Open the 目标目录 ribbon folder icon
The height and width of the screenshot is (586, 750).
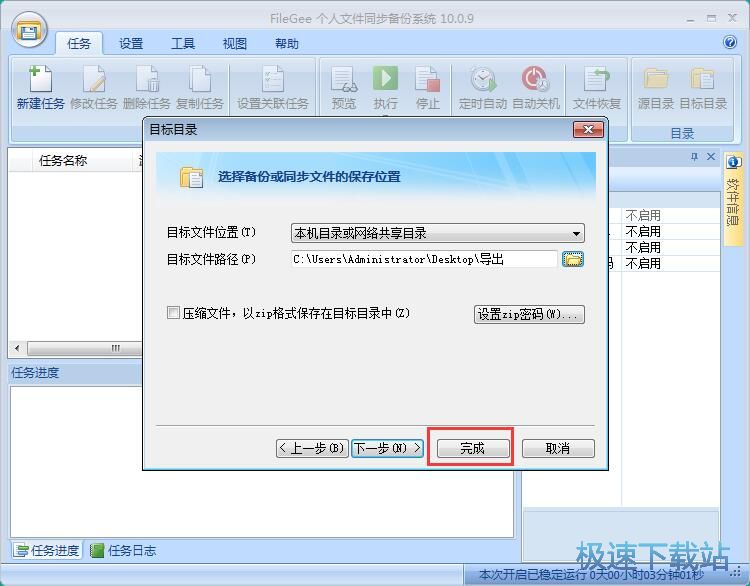703,79
